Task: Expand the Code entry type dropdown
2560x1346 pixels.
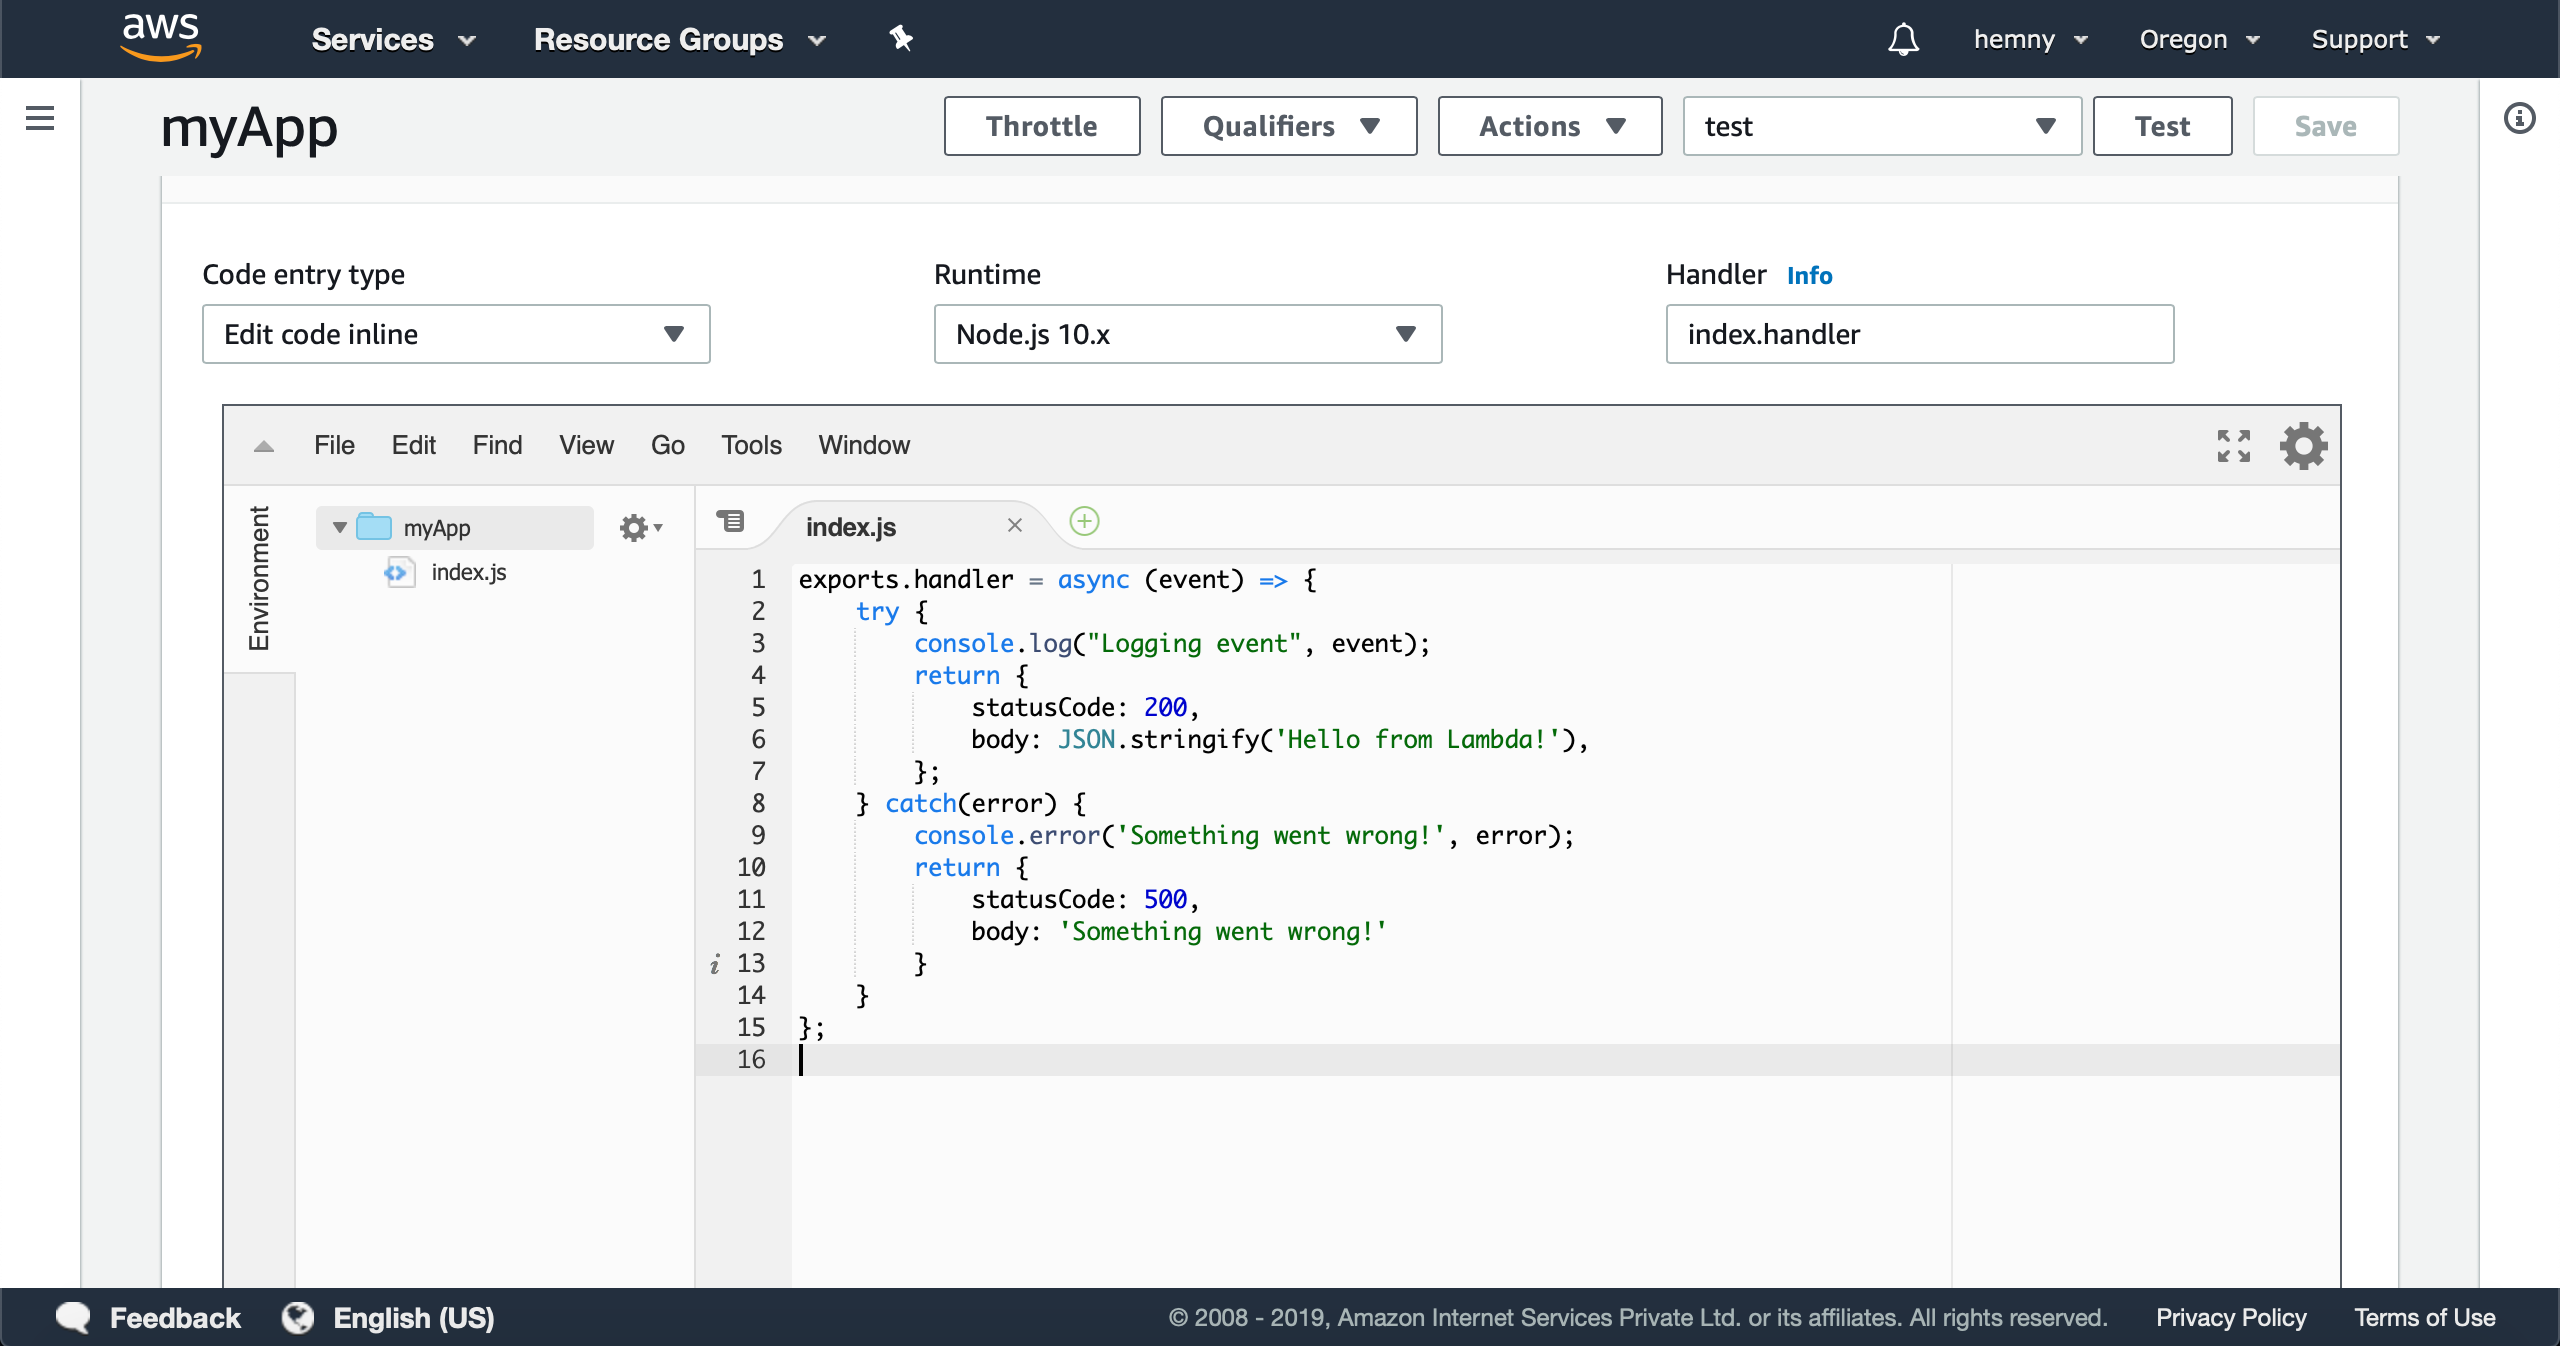Action: pos(456,334)
